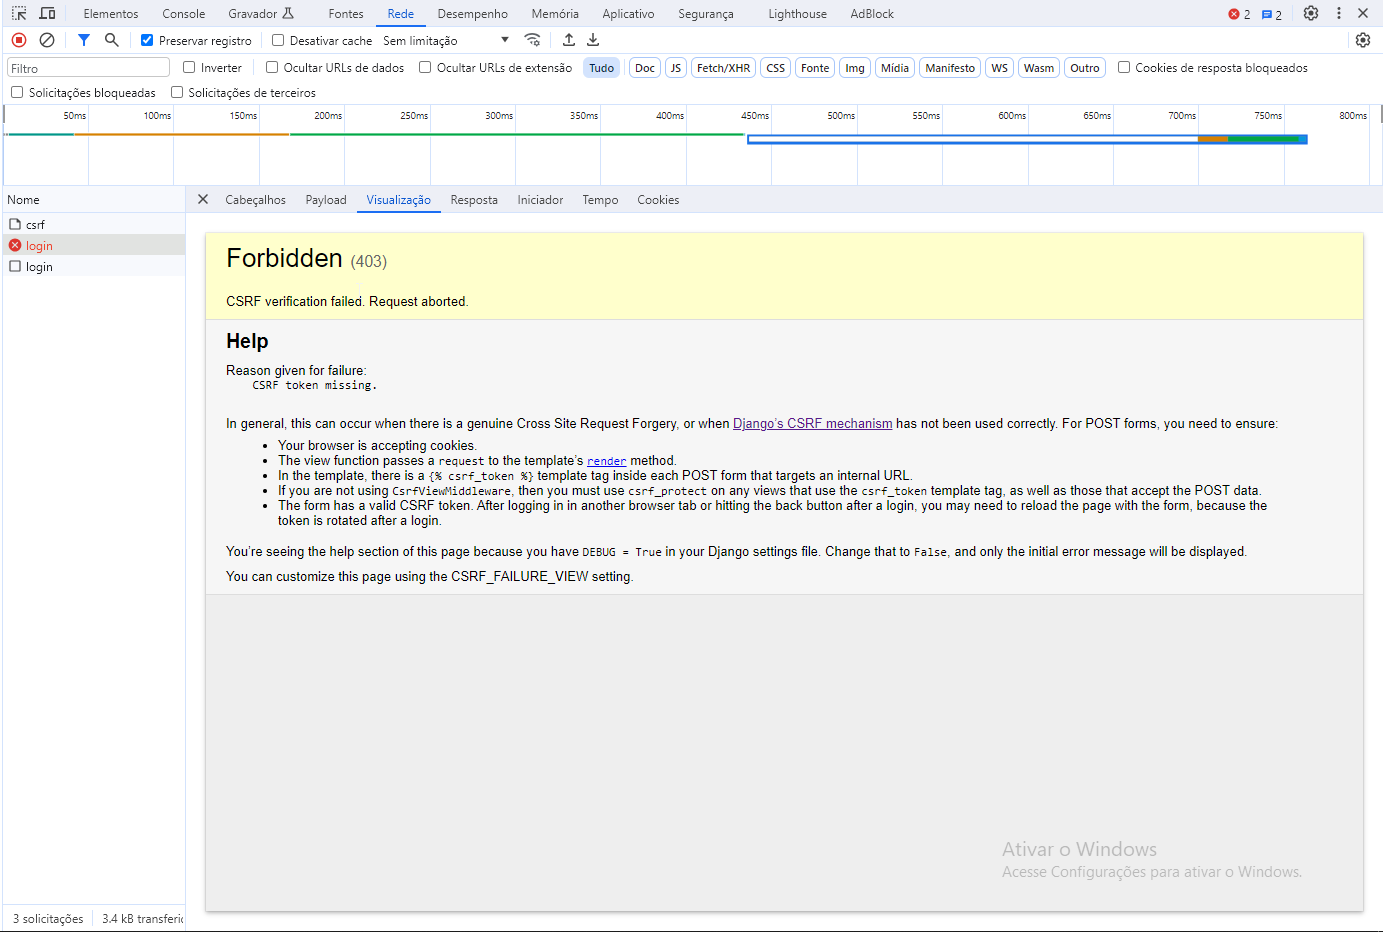1383x932 pixels.
Task: Show the Resposta request tab
Action: [x=474, y=200]
